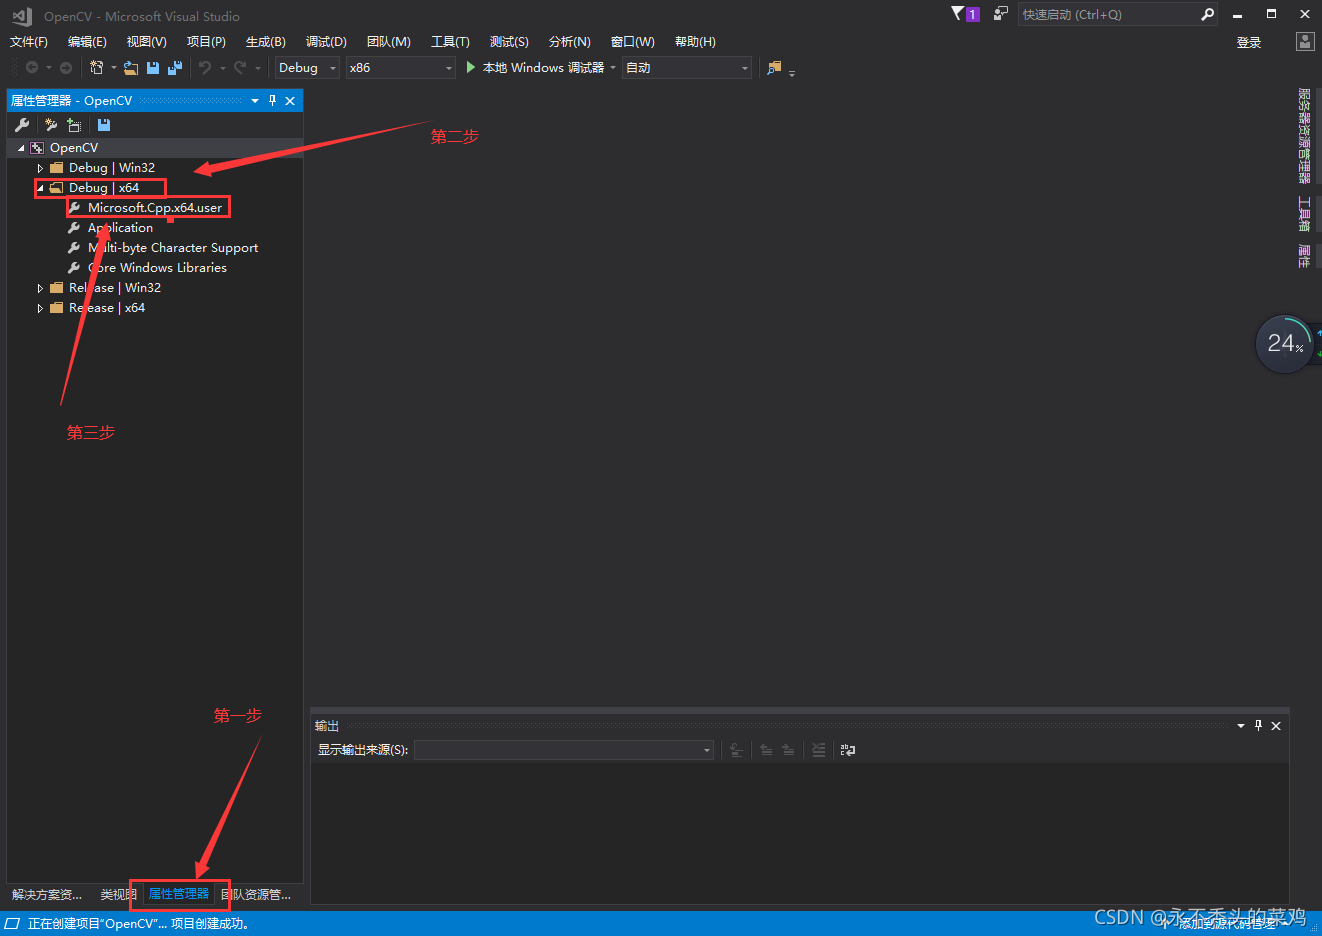Click the 24% floating performance widget
This screenshot has width=1322, height=936.
click(1285, 344)
